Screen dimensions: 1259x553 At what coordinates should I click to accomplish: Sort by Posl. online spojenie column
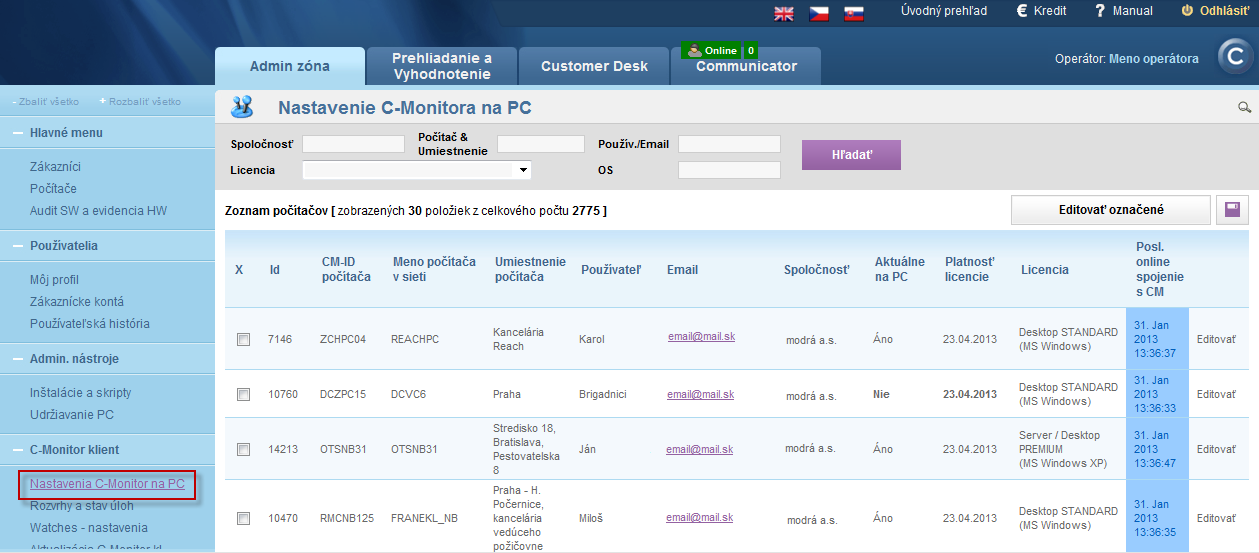point(1160,269)
